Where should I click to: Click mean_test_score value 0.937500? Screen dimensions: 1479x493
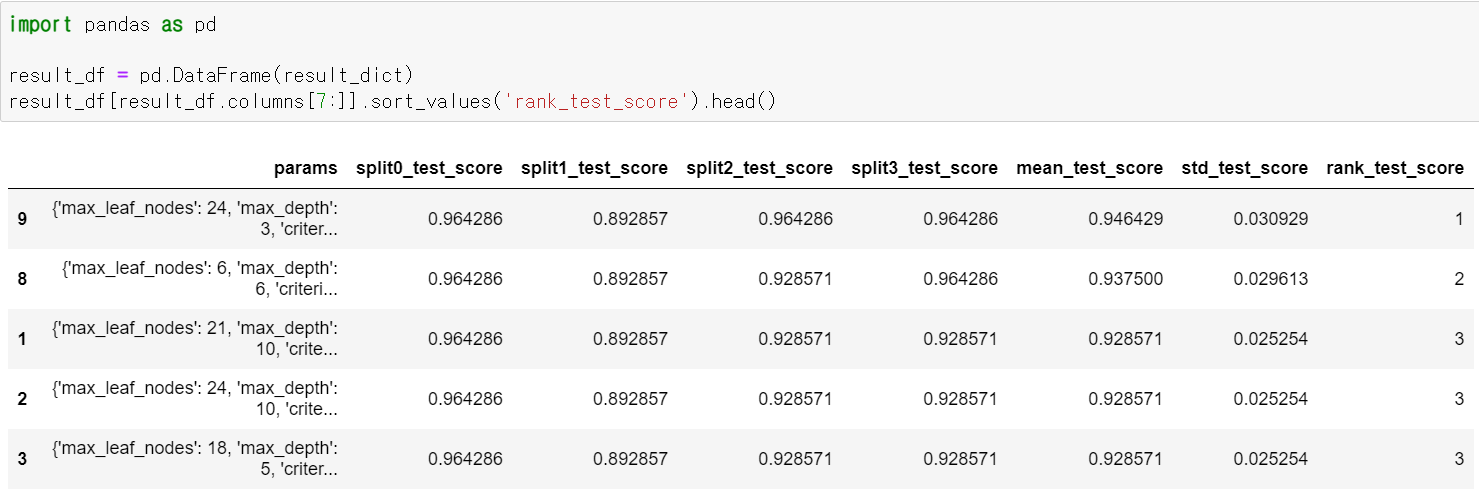[1125, 278]
